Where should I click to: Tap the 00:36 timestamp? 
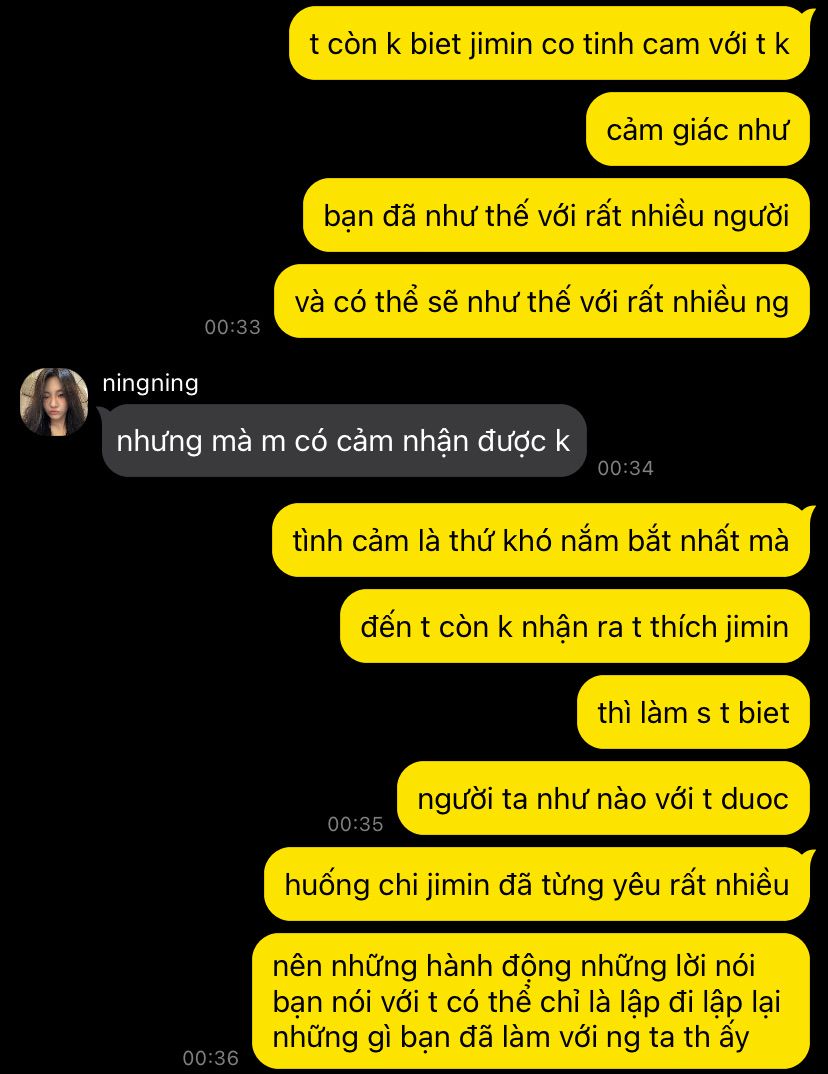pos(211,1058)
